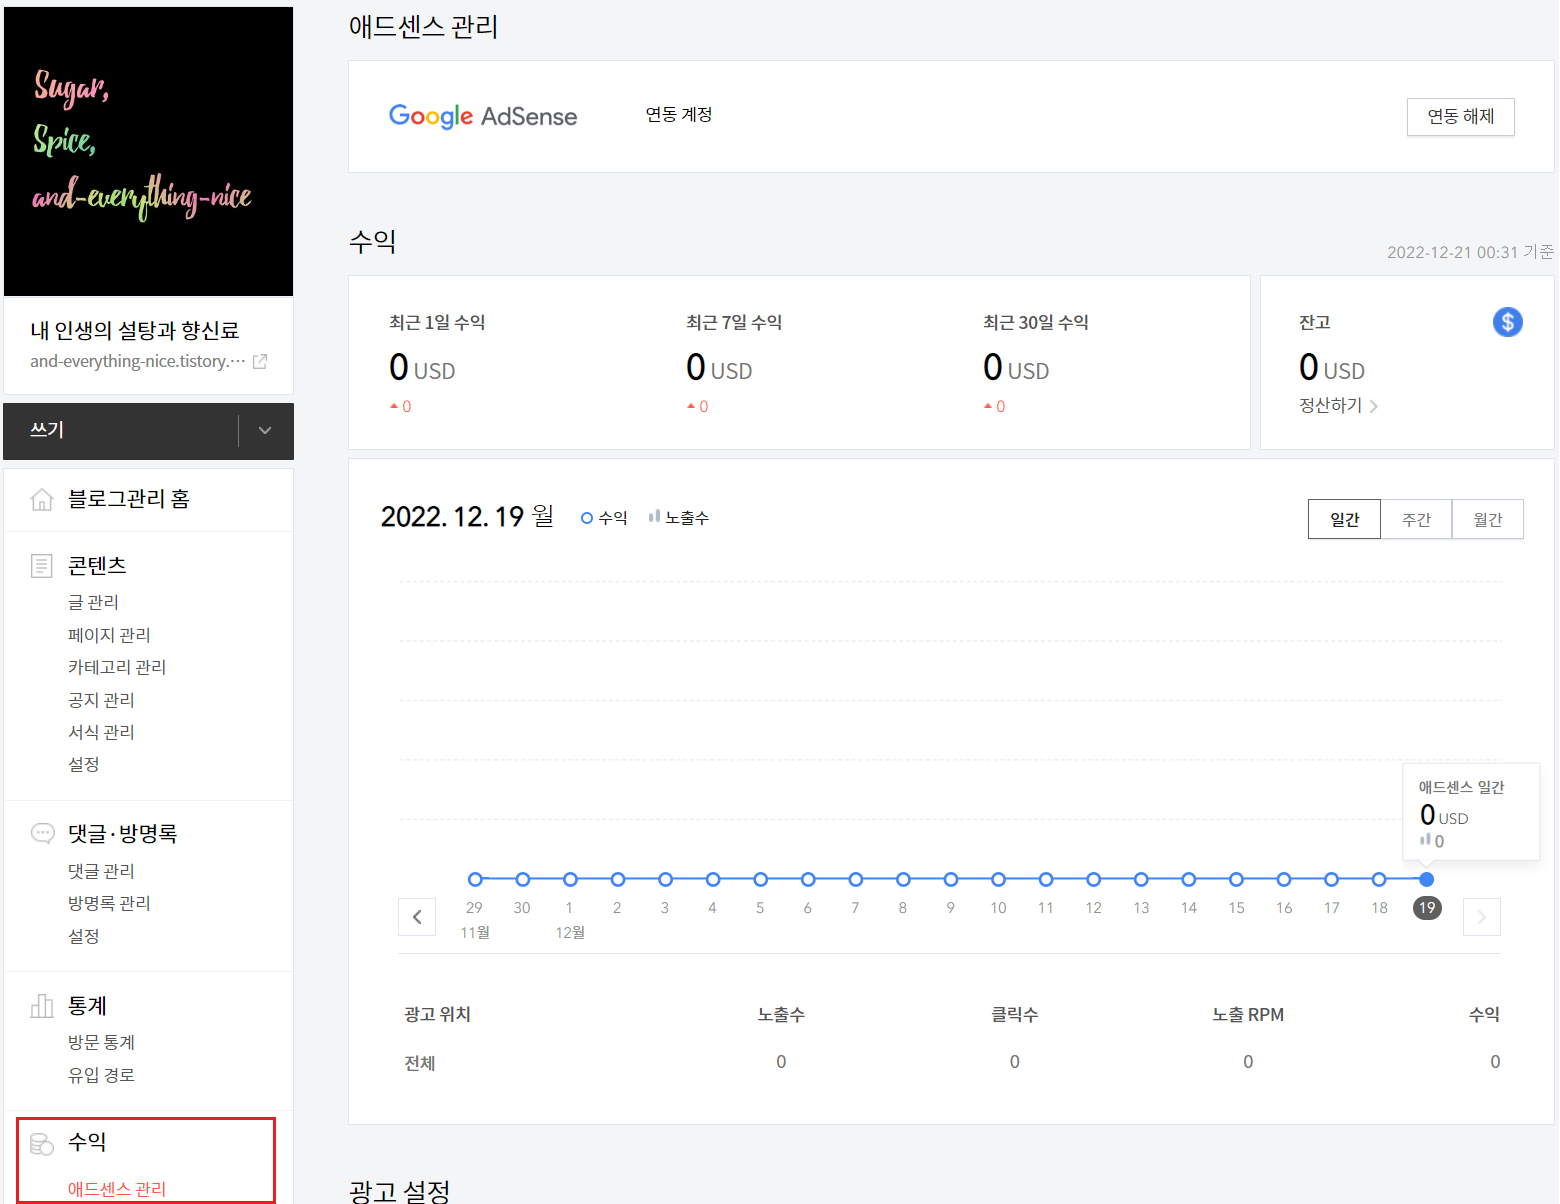Click the revenue coins icon
Image resolution: width=1560 pixels, height=1204 pixels.
[x=42, y=1143]
